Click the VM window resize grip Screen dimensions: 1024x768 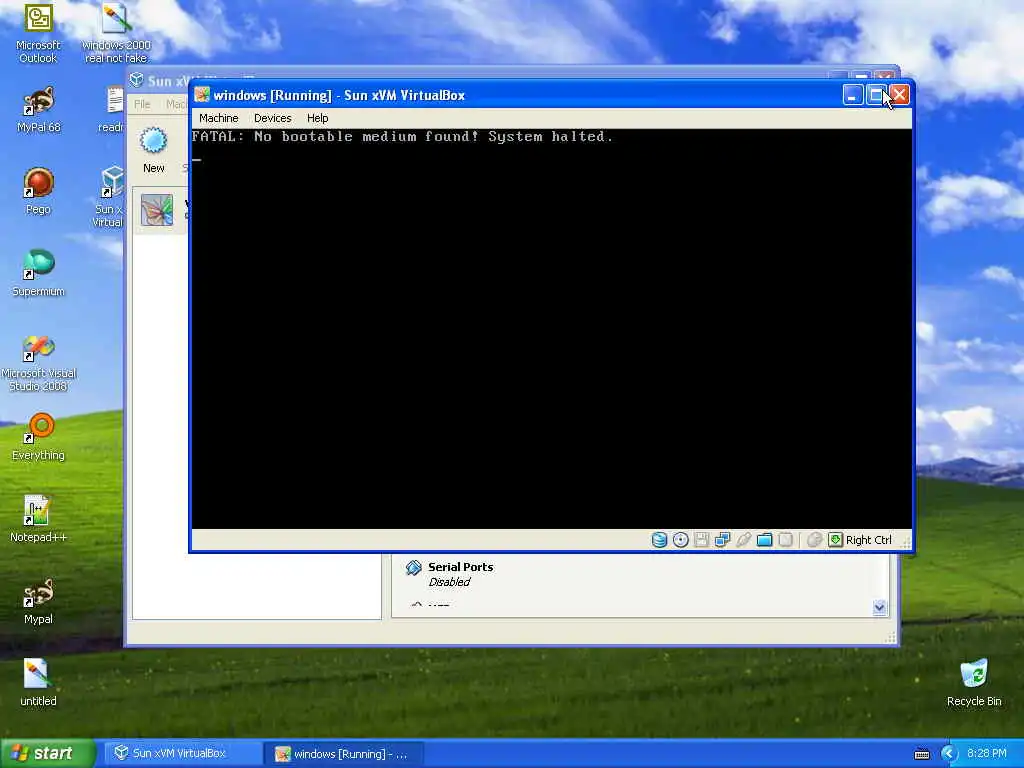905,541
